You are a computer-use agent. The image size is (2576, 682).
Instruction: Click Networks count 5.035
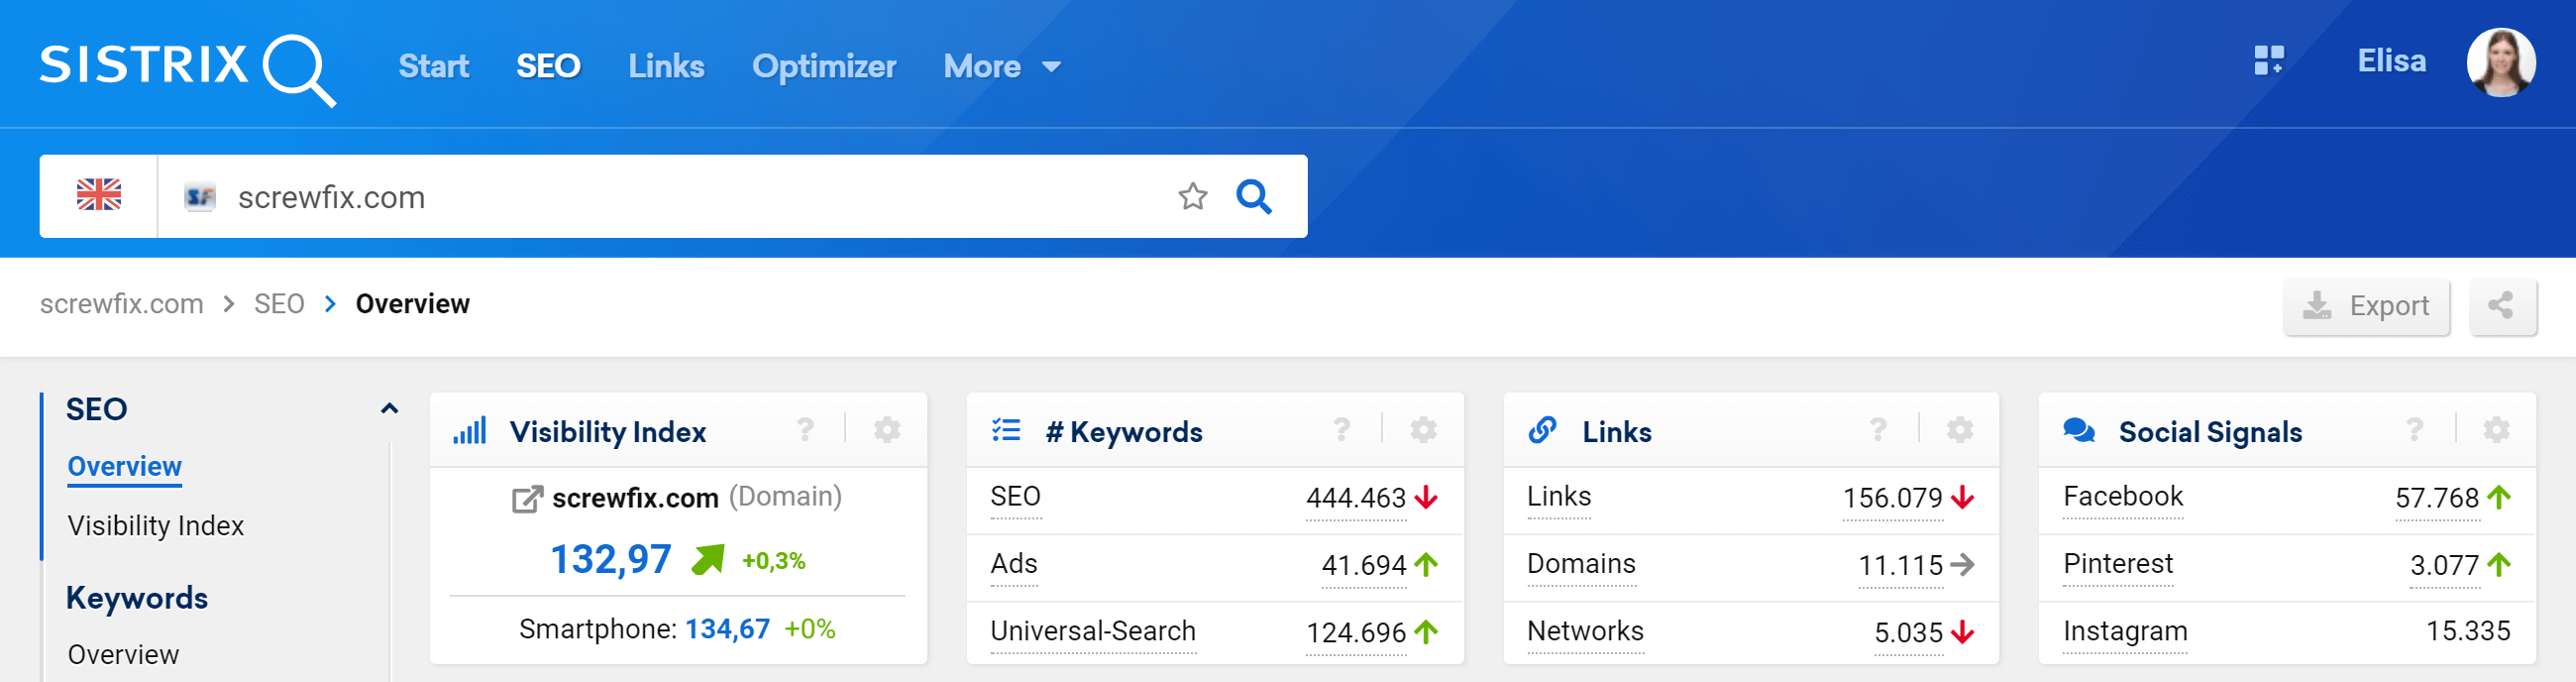coord(1908,633)
